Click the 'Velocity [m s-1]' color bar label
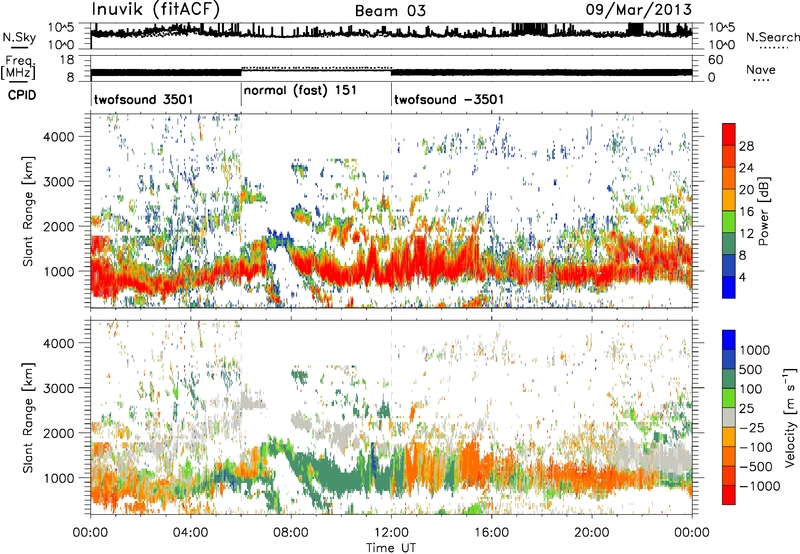 [x=790, y=417]
